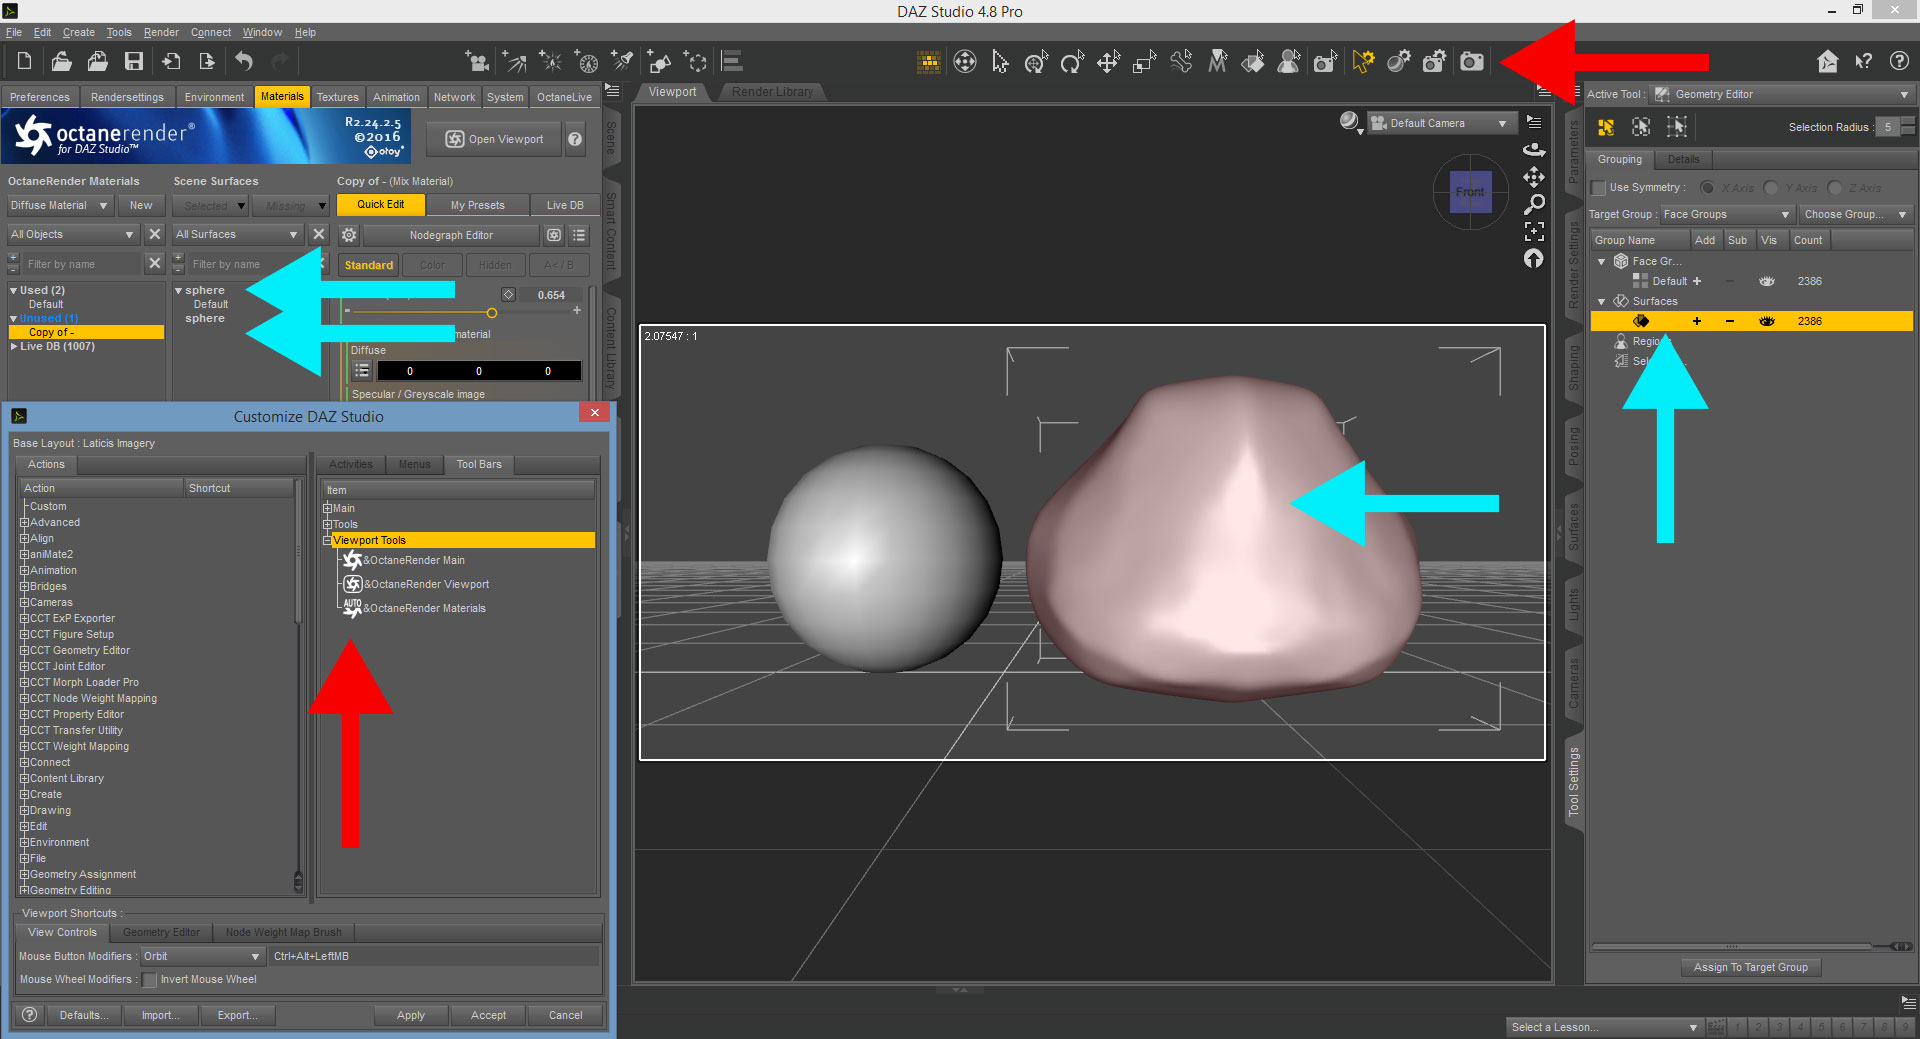
Task: Switch to the Render Library tab
Action: (x=772, y=92)
